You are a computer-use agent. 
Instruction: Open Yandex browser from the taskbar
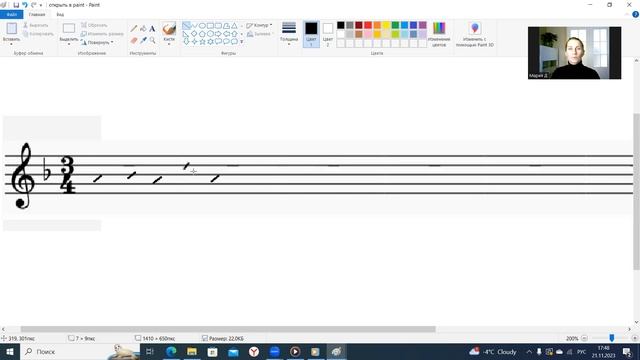pos(254,351)
